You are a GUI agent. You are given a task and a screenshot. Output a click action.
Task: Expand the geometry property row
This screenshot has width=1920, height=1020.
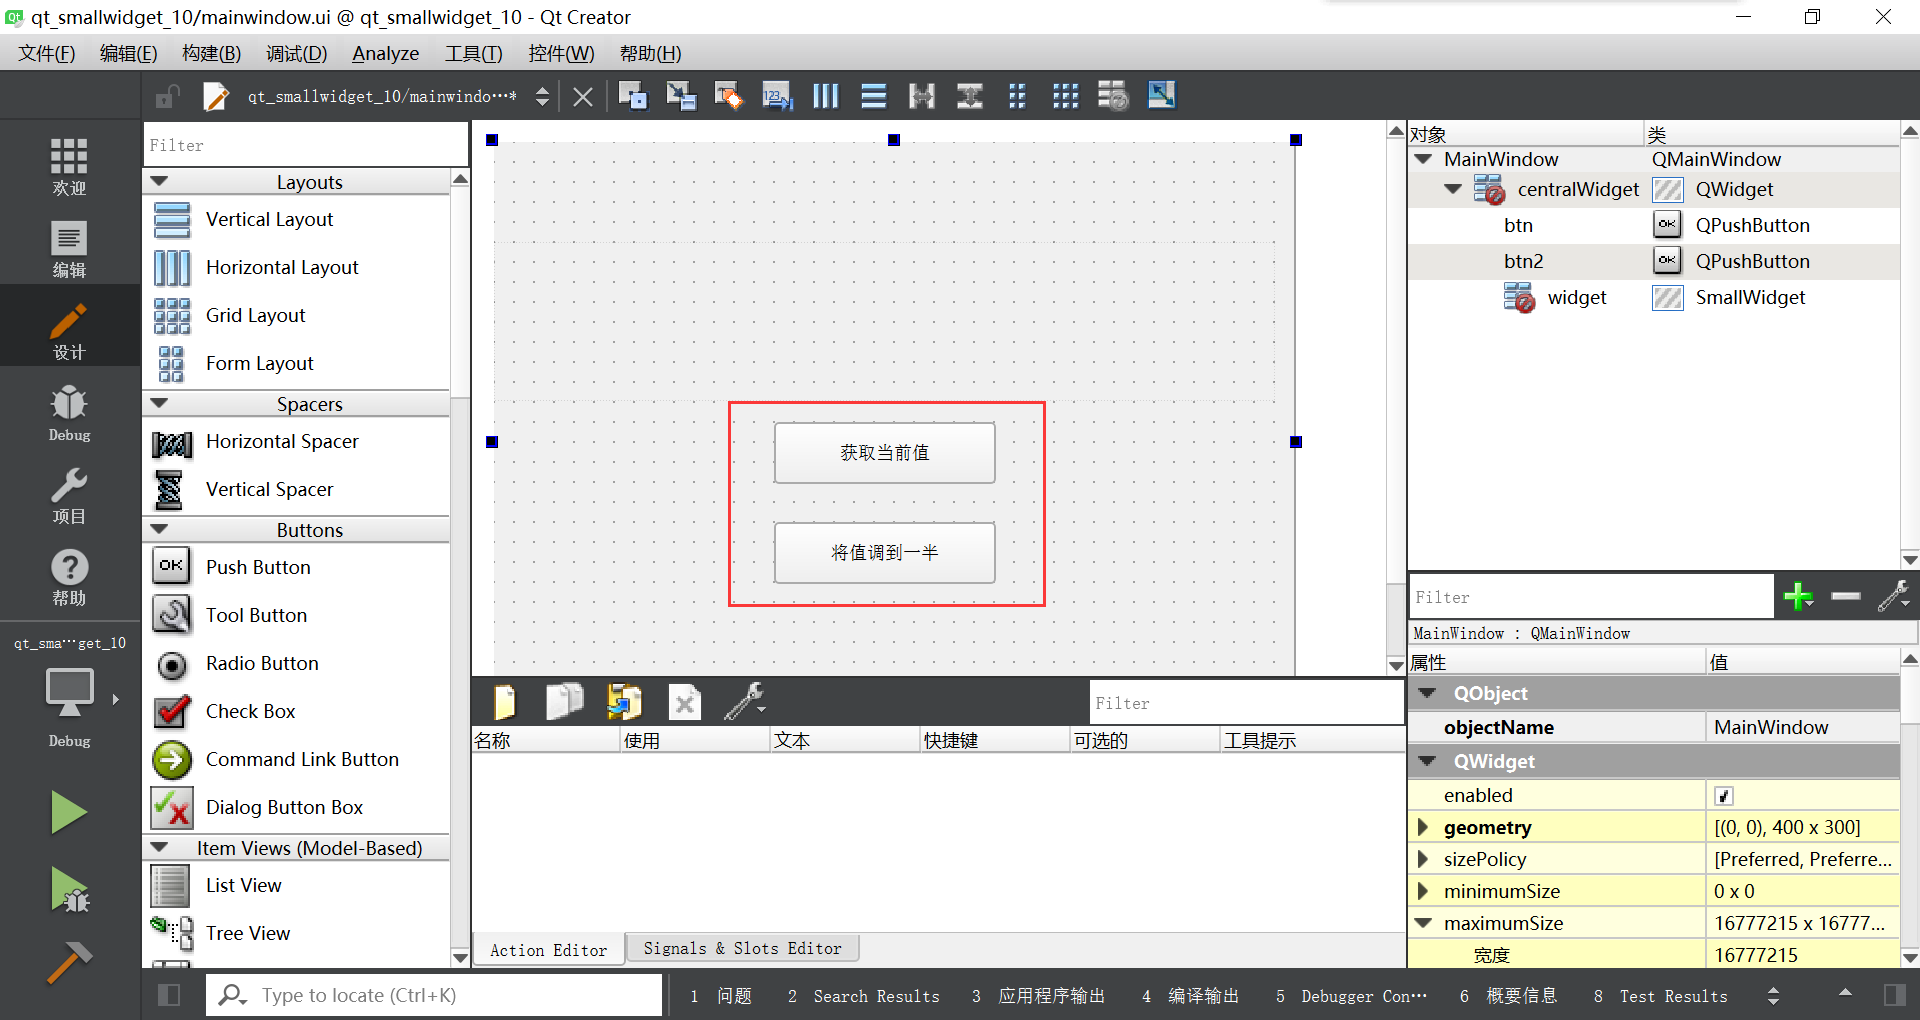click(1424, 827)
